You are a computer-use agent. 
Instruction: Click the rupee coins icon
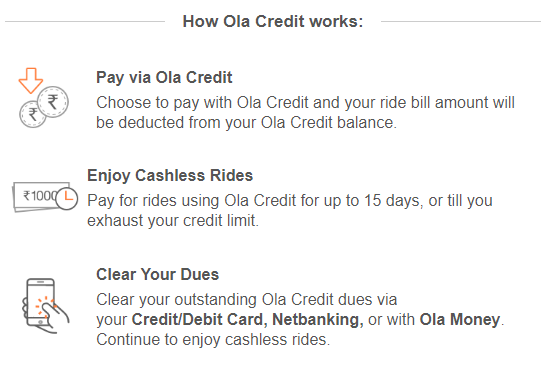coord(44,107)
